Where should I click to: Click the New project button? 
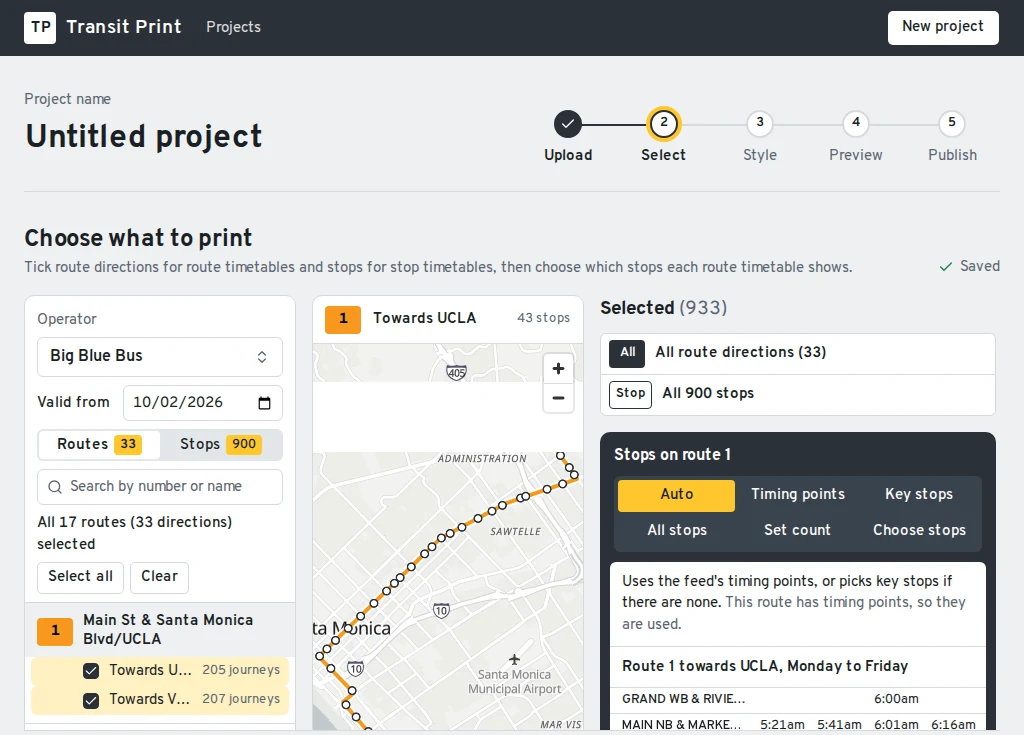click(943, 27)
